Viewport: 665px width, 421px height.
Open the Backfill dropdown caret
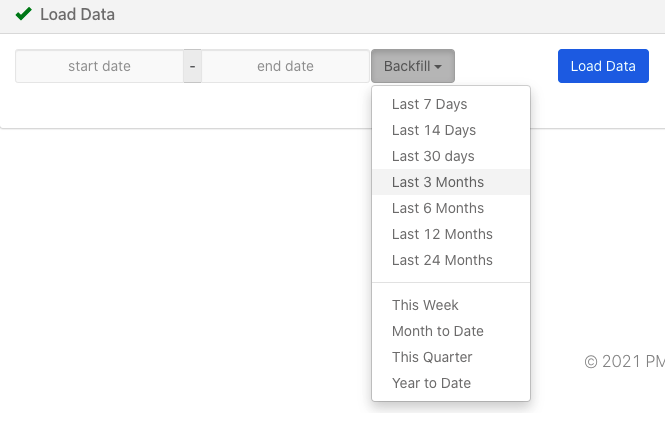tap(438, 67)
